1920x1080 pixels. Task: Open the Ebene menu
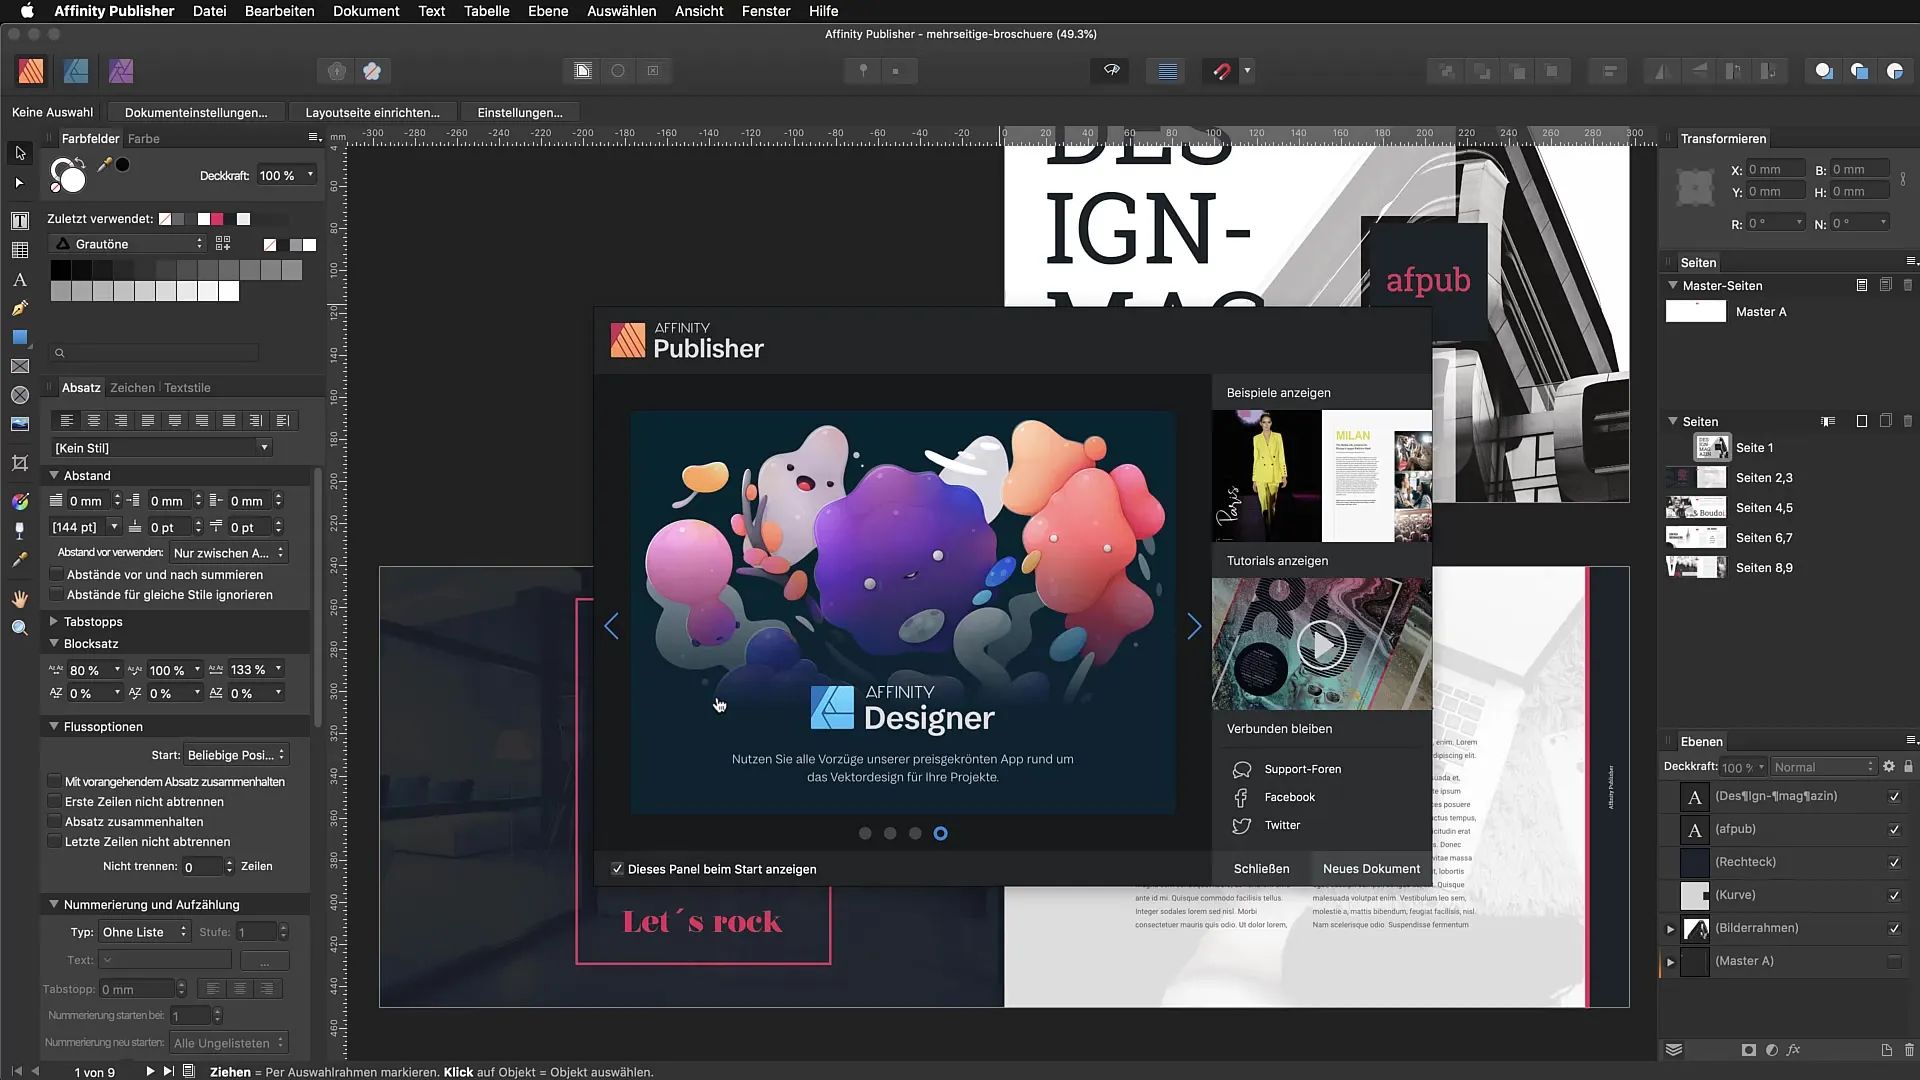[548, 11]
